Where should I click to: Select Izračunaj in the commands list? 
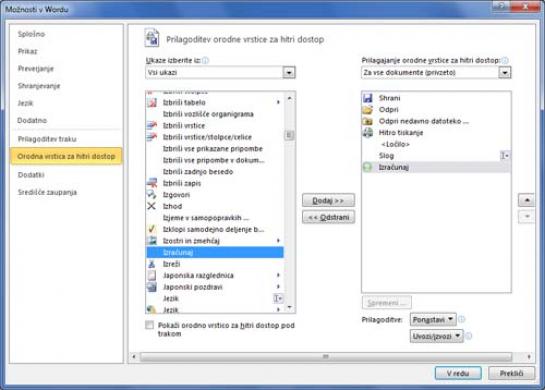point(215,252)
